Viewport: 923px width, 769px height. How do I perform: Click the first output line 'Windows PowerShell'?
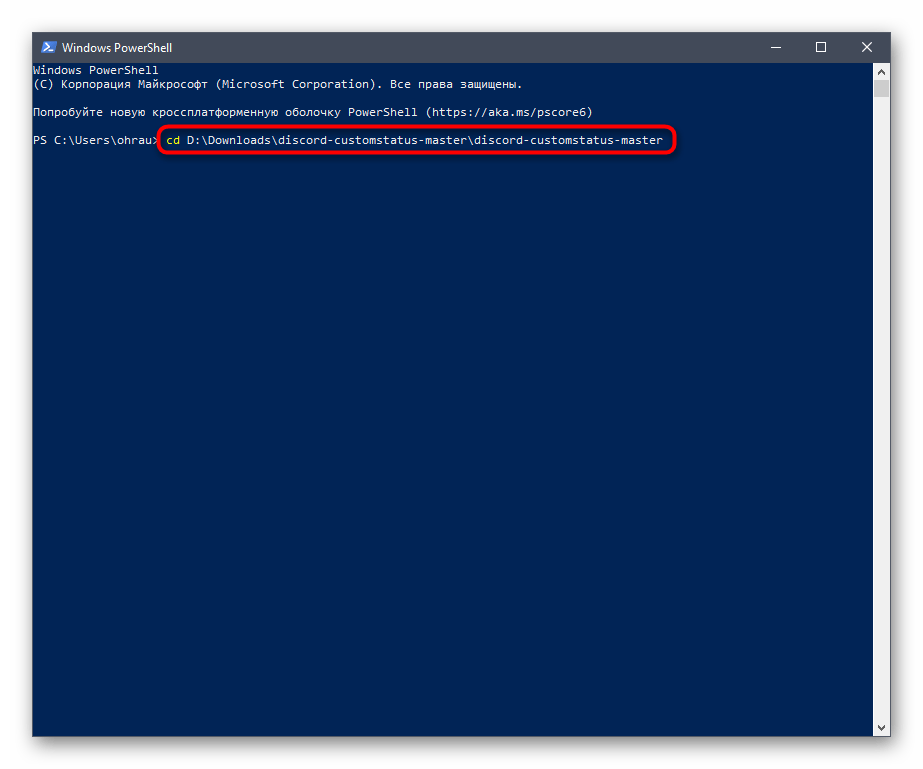pos(96,70)
